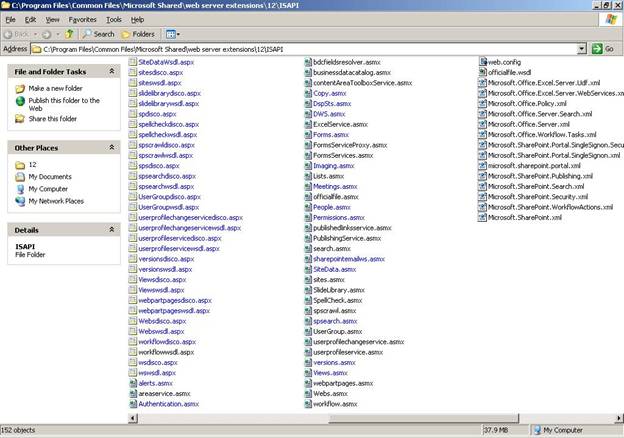Select the FormsServices.asmx file name

pos(343,155)
